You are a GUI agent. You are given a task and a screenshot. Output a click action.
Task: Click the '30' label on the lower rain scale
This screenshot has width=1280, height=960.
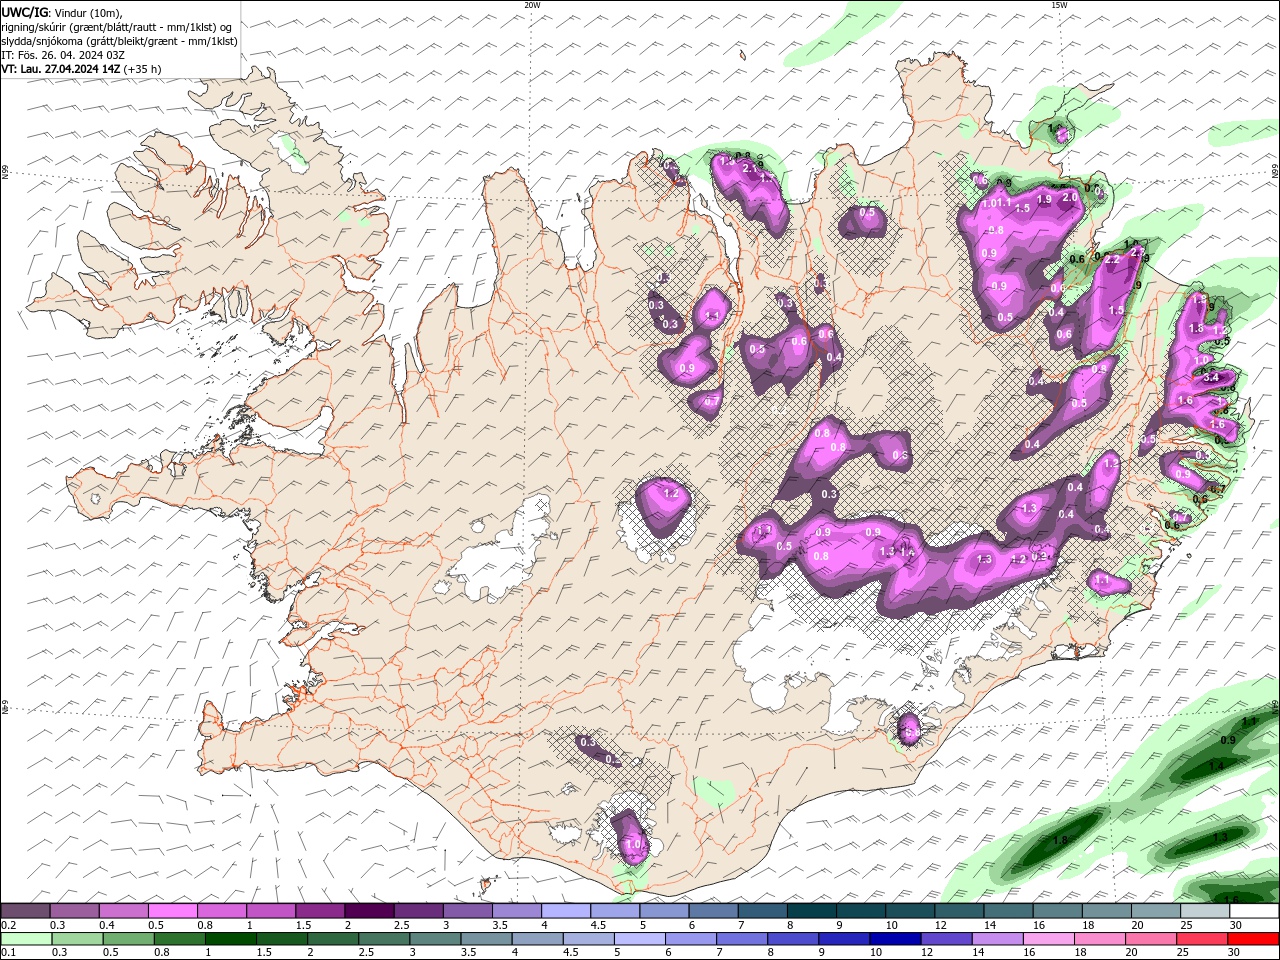coord(1234,953)
